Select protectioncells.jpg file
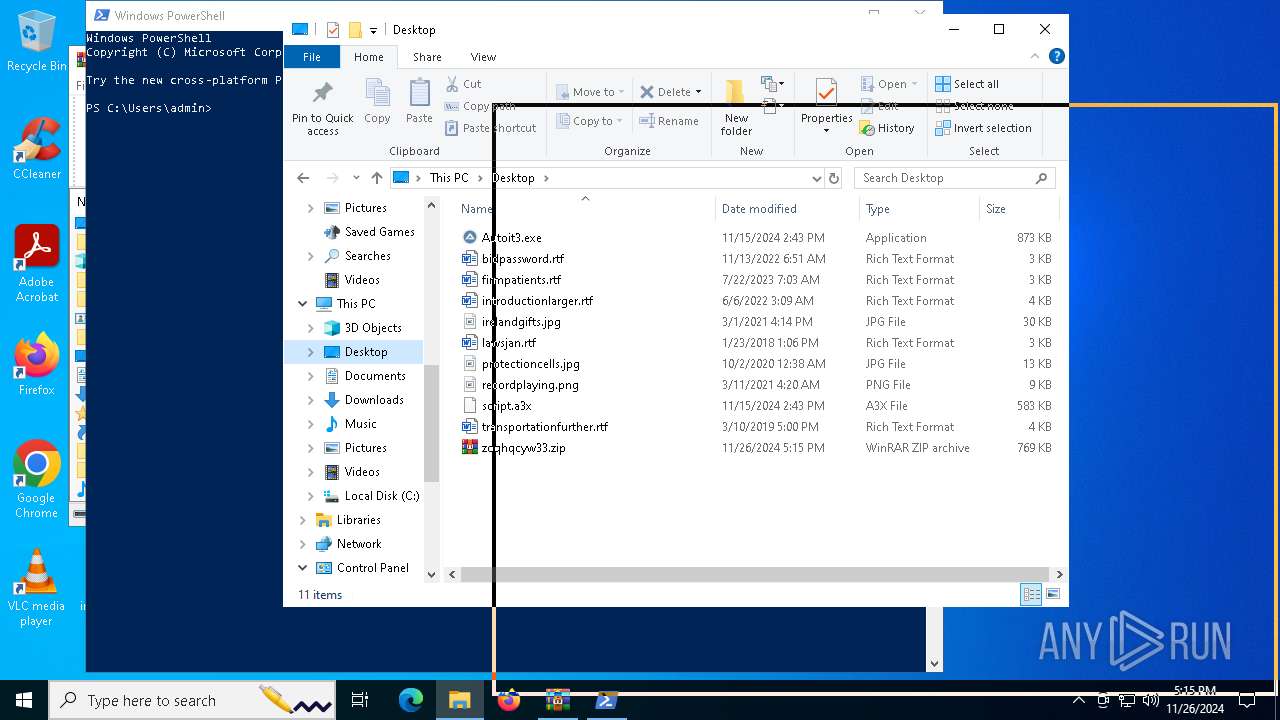1280x720 pixels. (x=530, y=364)
